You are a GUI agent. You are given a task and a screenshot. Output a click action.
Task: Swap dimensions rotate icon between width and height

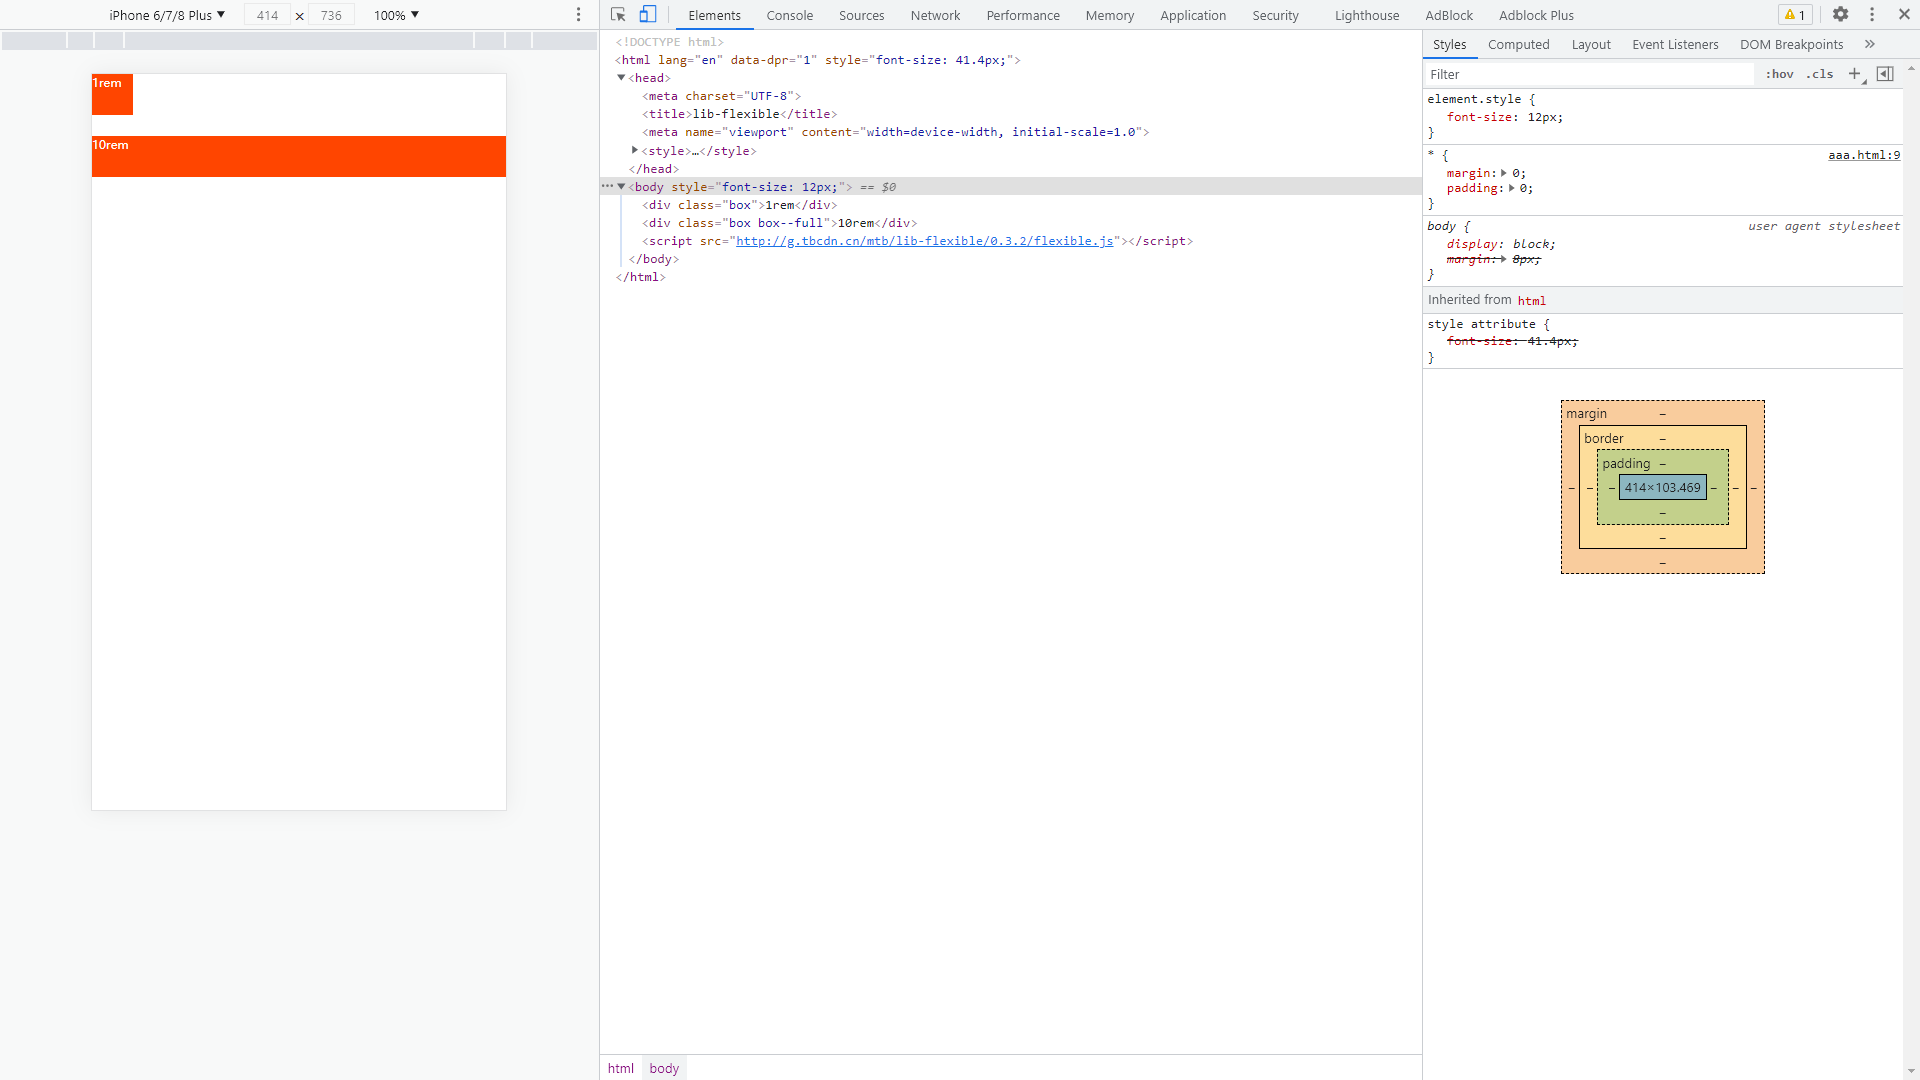[299, 16]
